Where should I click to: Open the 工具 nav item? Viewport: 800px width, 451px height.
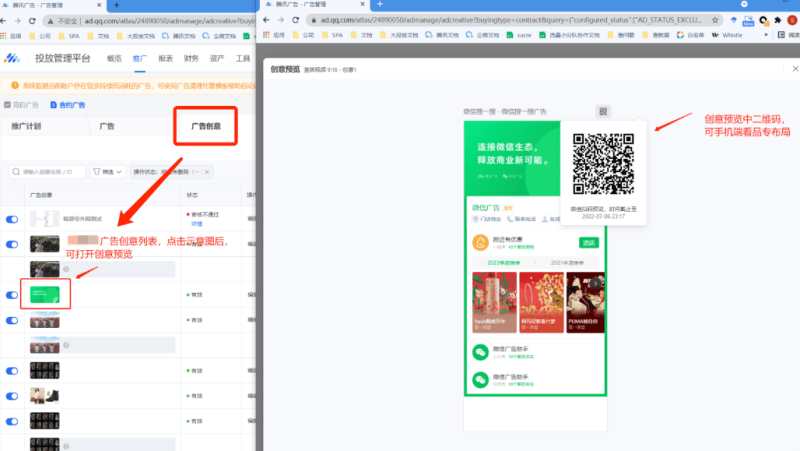[x=242, y=59]
